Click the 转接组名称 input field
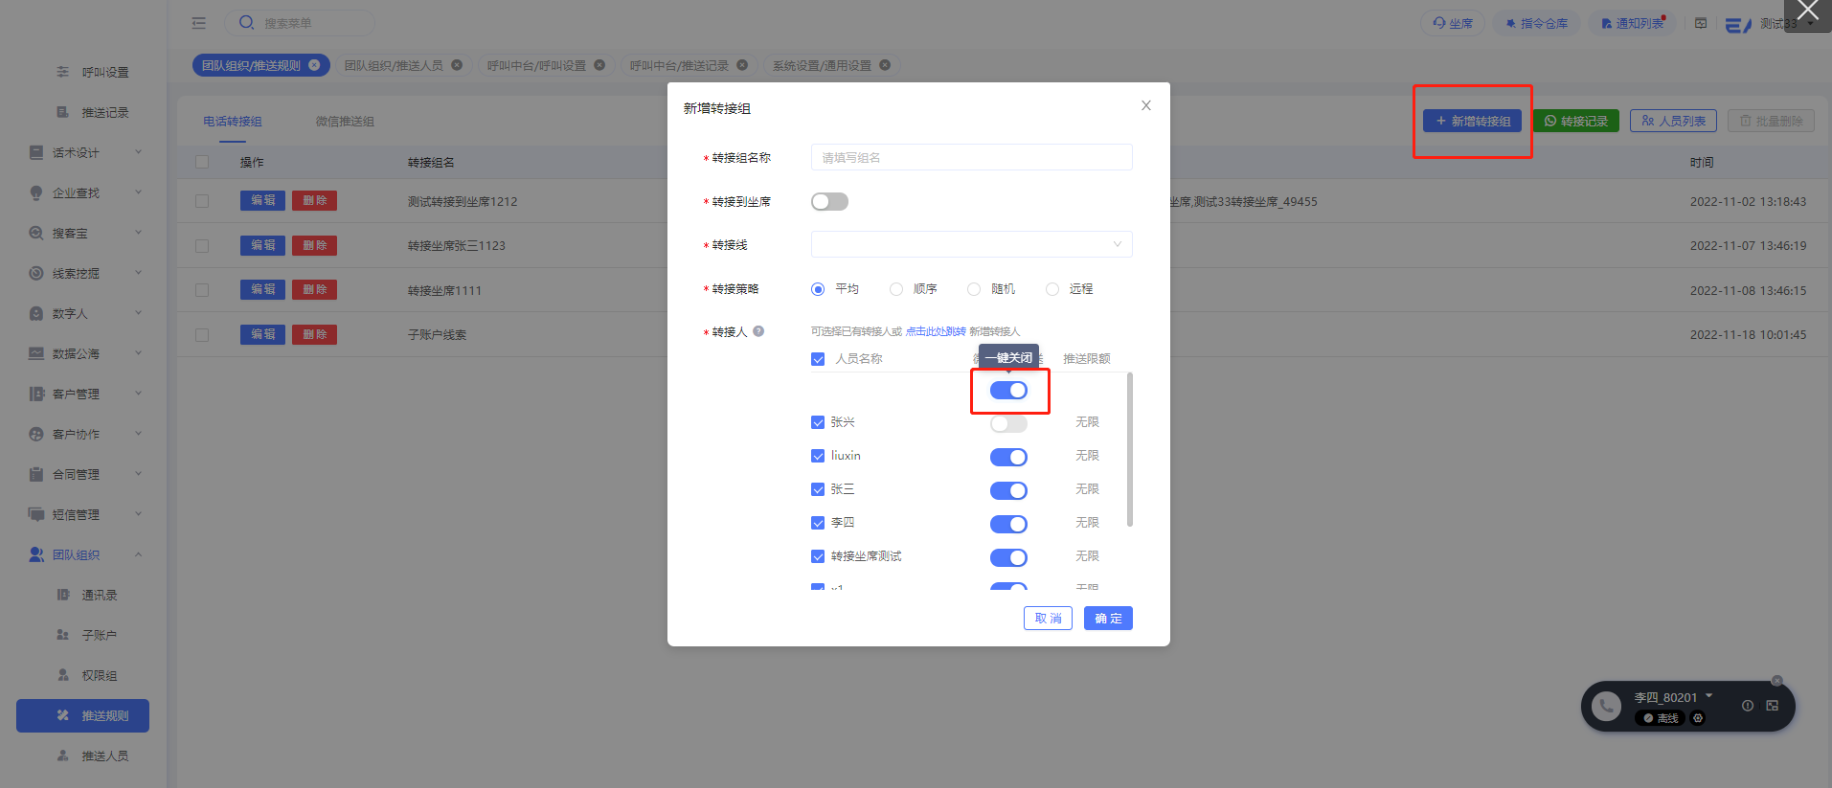The image size is (1832, 788). coord(971,158)
